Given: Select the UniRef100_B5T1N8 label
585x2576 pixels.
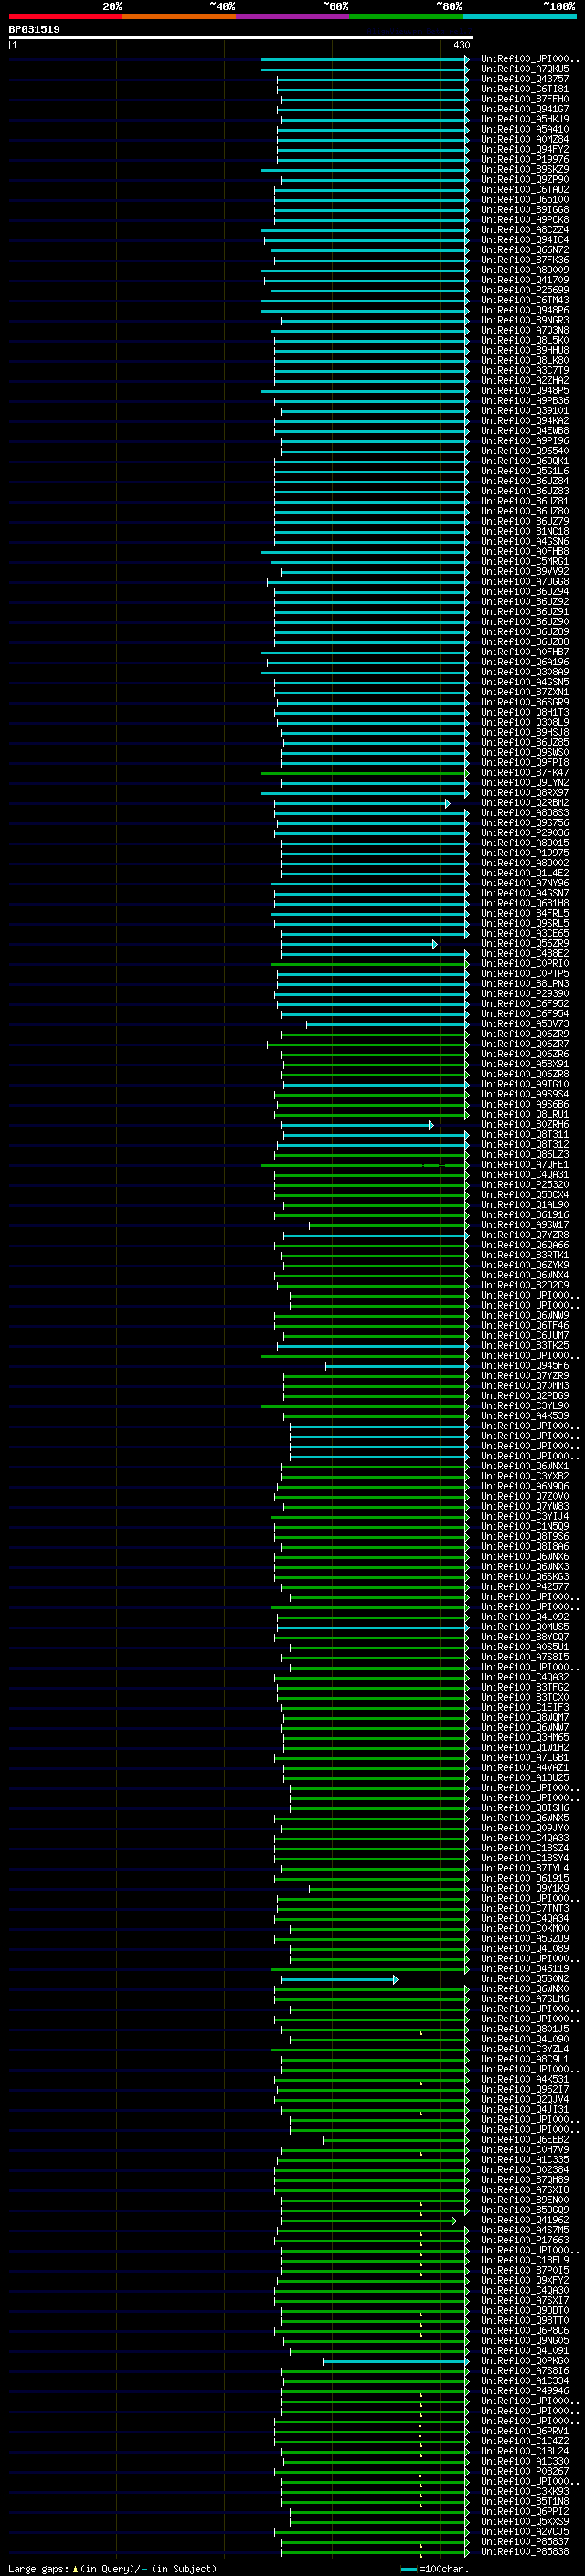Looking at the screenshot, I should [524, 2501].
